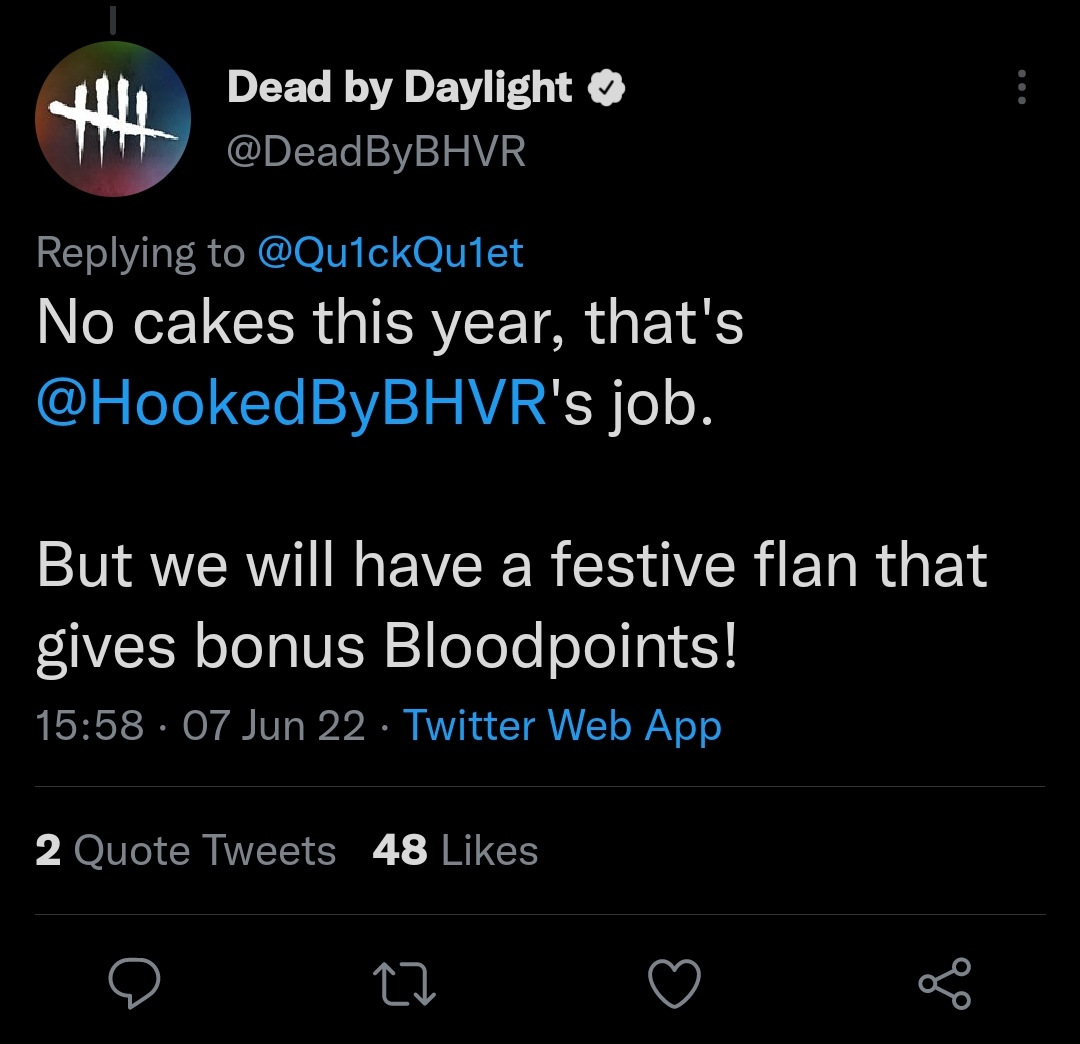Click the verified badge next to Dead by Daylight
1080x1044 pixels.
(606, 89)
